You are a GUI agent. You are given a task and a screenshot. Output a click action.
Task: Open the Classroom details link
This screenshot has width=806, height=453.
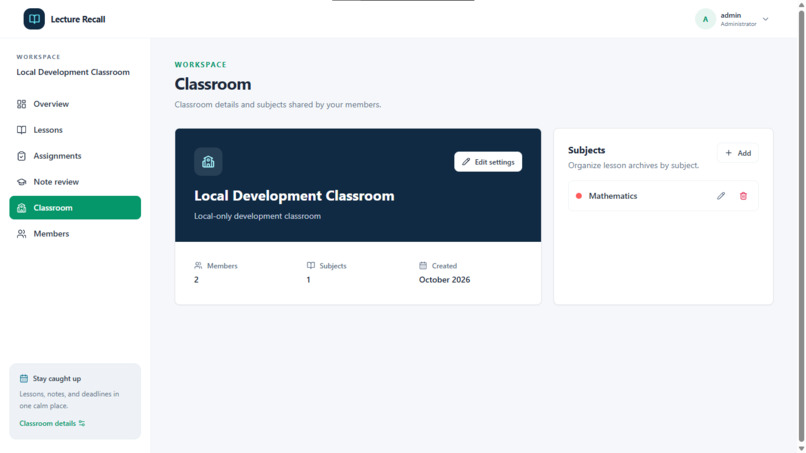(52, 423)
